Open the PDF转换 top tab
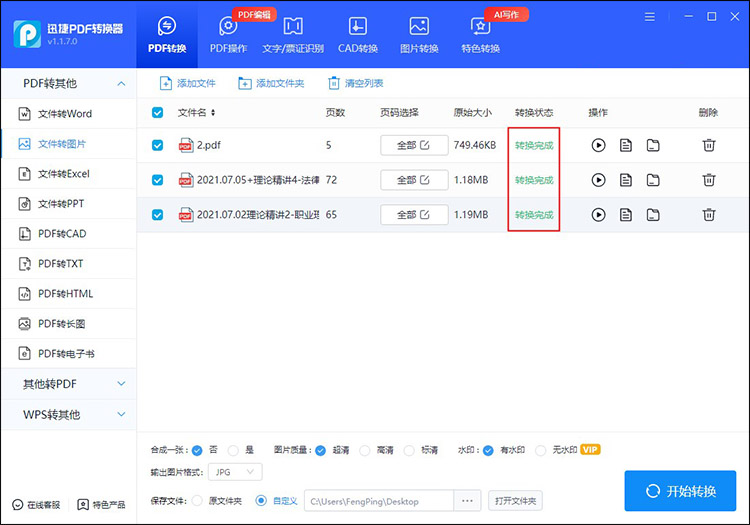Screen dimensions: 750x525 [x=167, y=34]
